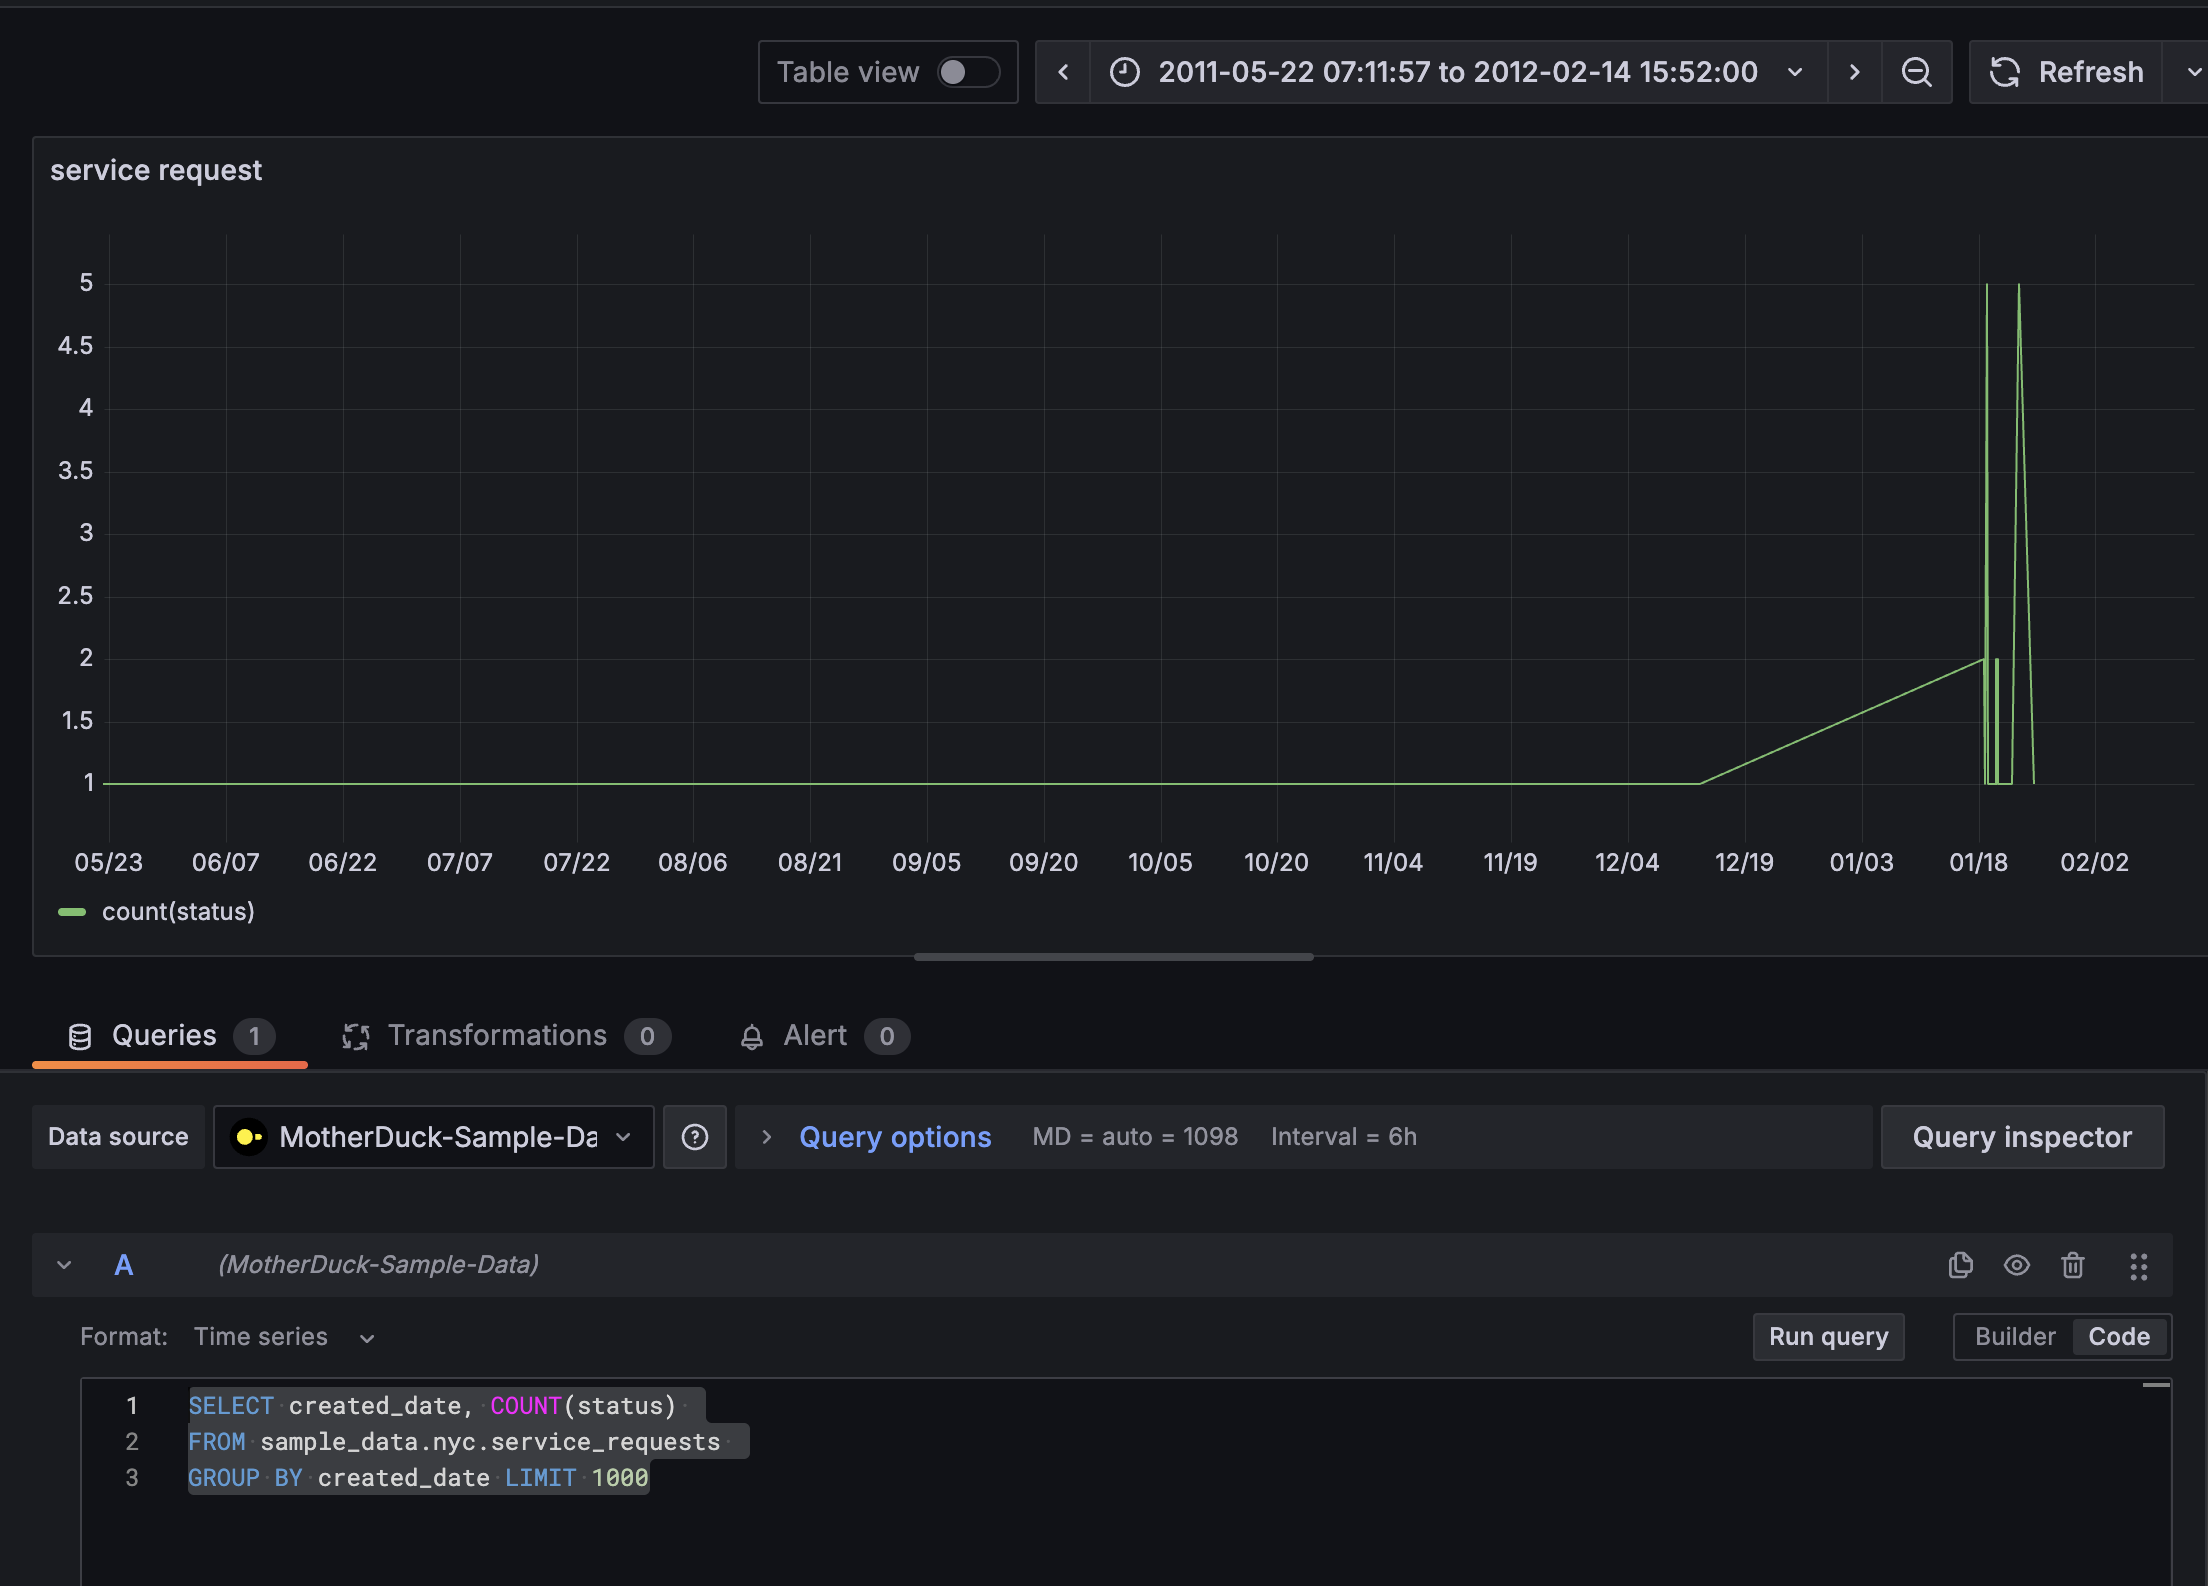Expand the Query options section
This screenshot has height=1586, width=2208.
[x=878, y=1137]
